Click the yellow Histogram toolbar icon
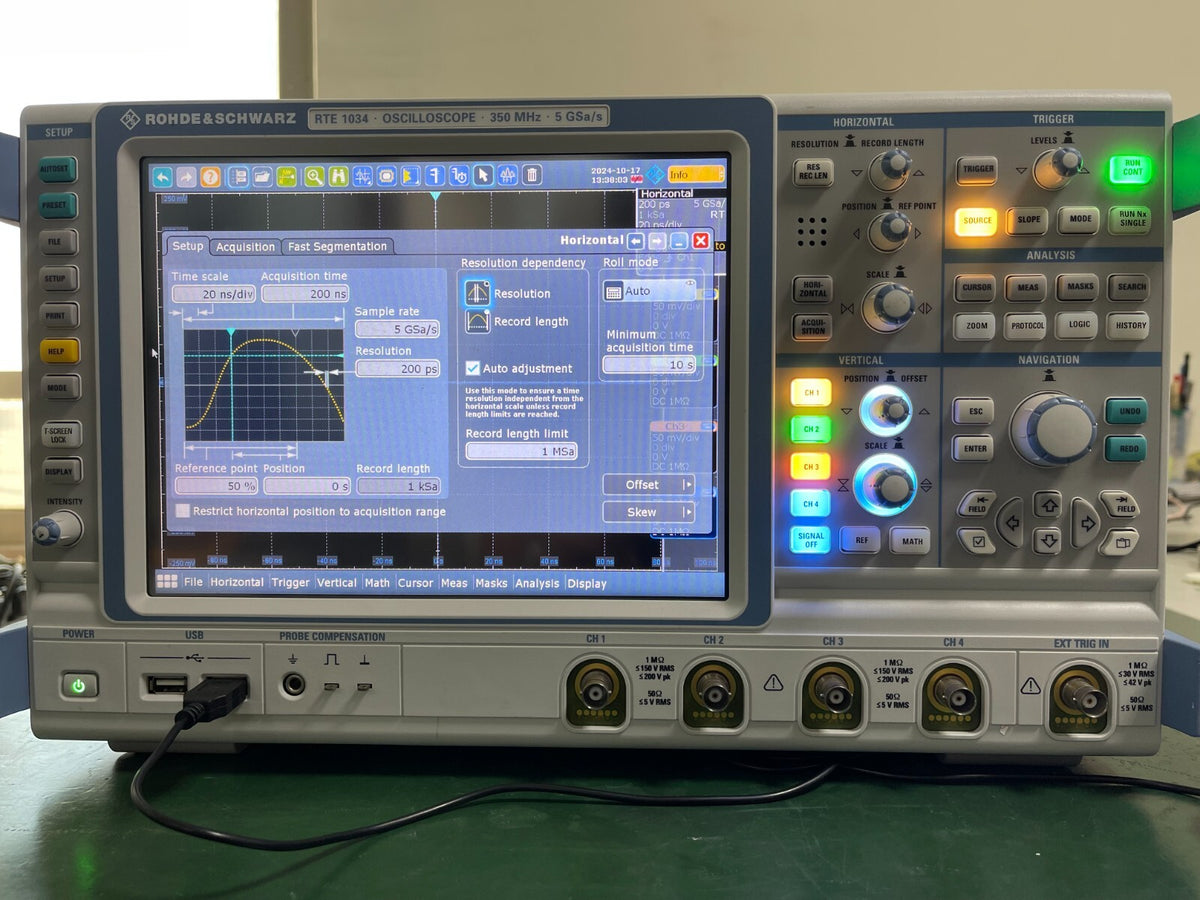 coord(411,176)
